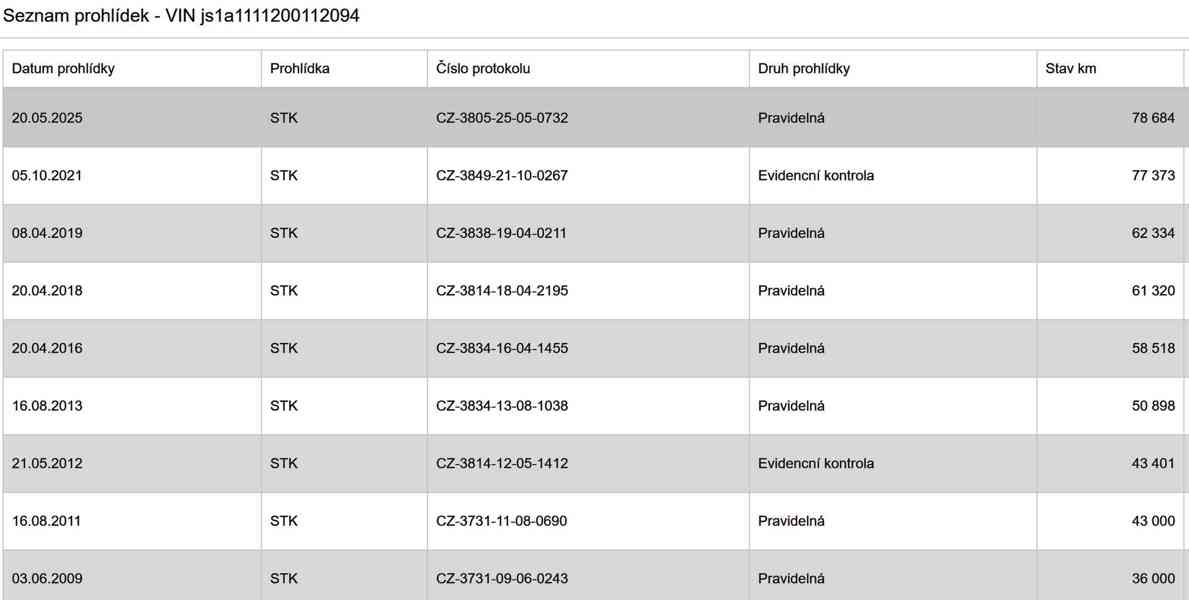This screenshot has width=1189, height=600.
Task: Select the row dated 08.04.2019
Action: [x=47, y=234]
